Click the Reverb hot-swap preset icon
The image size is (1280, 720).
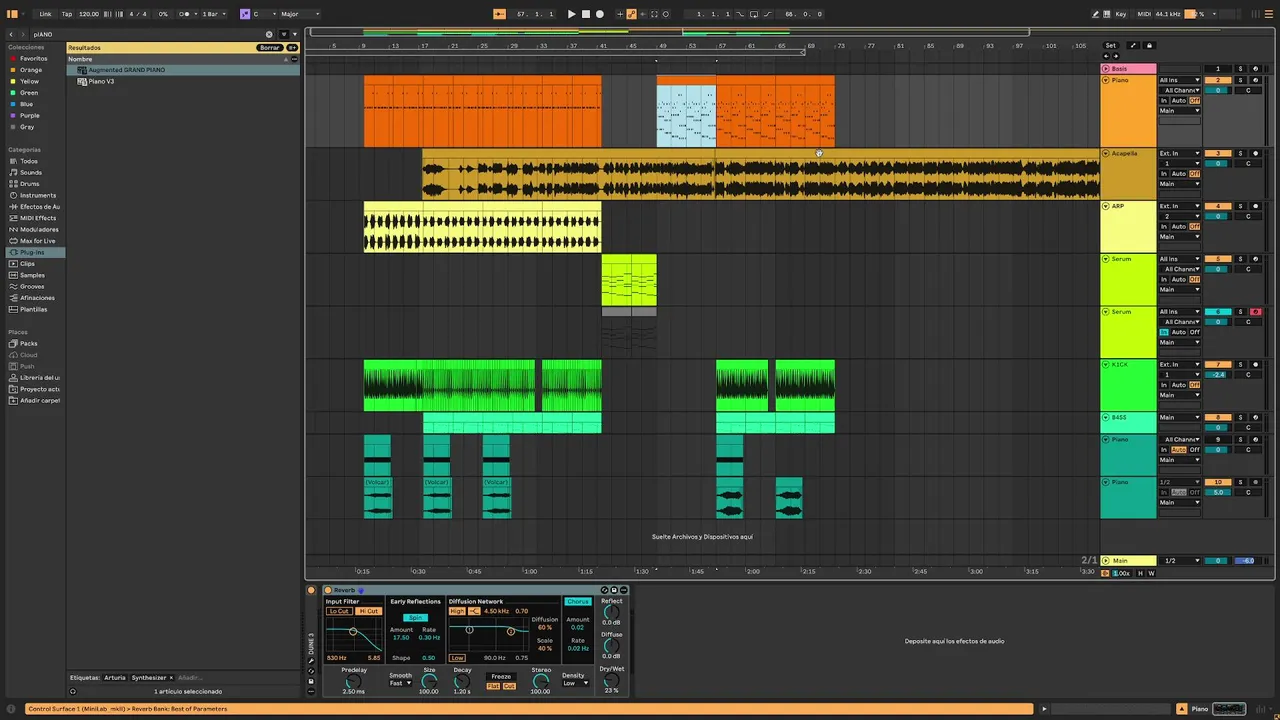pos(604,590)
